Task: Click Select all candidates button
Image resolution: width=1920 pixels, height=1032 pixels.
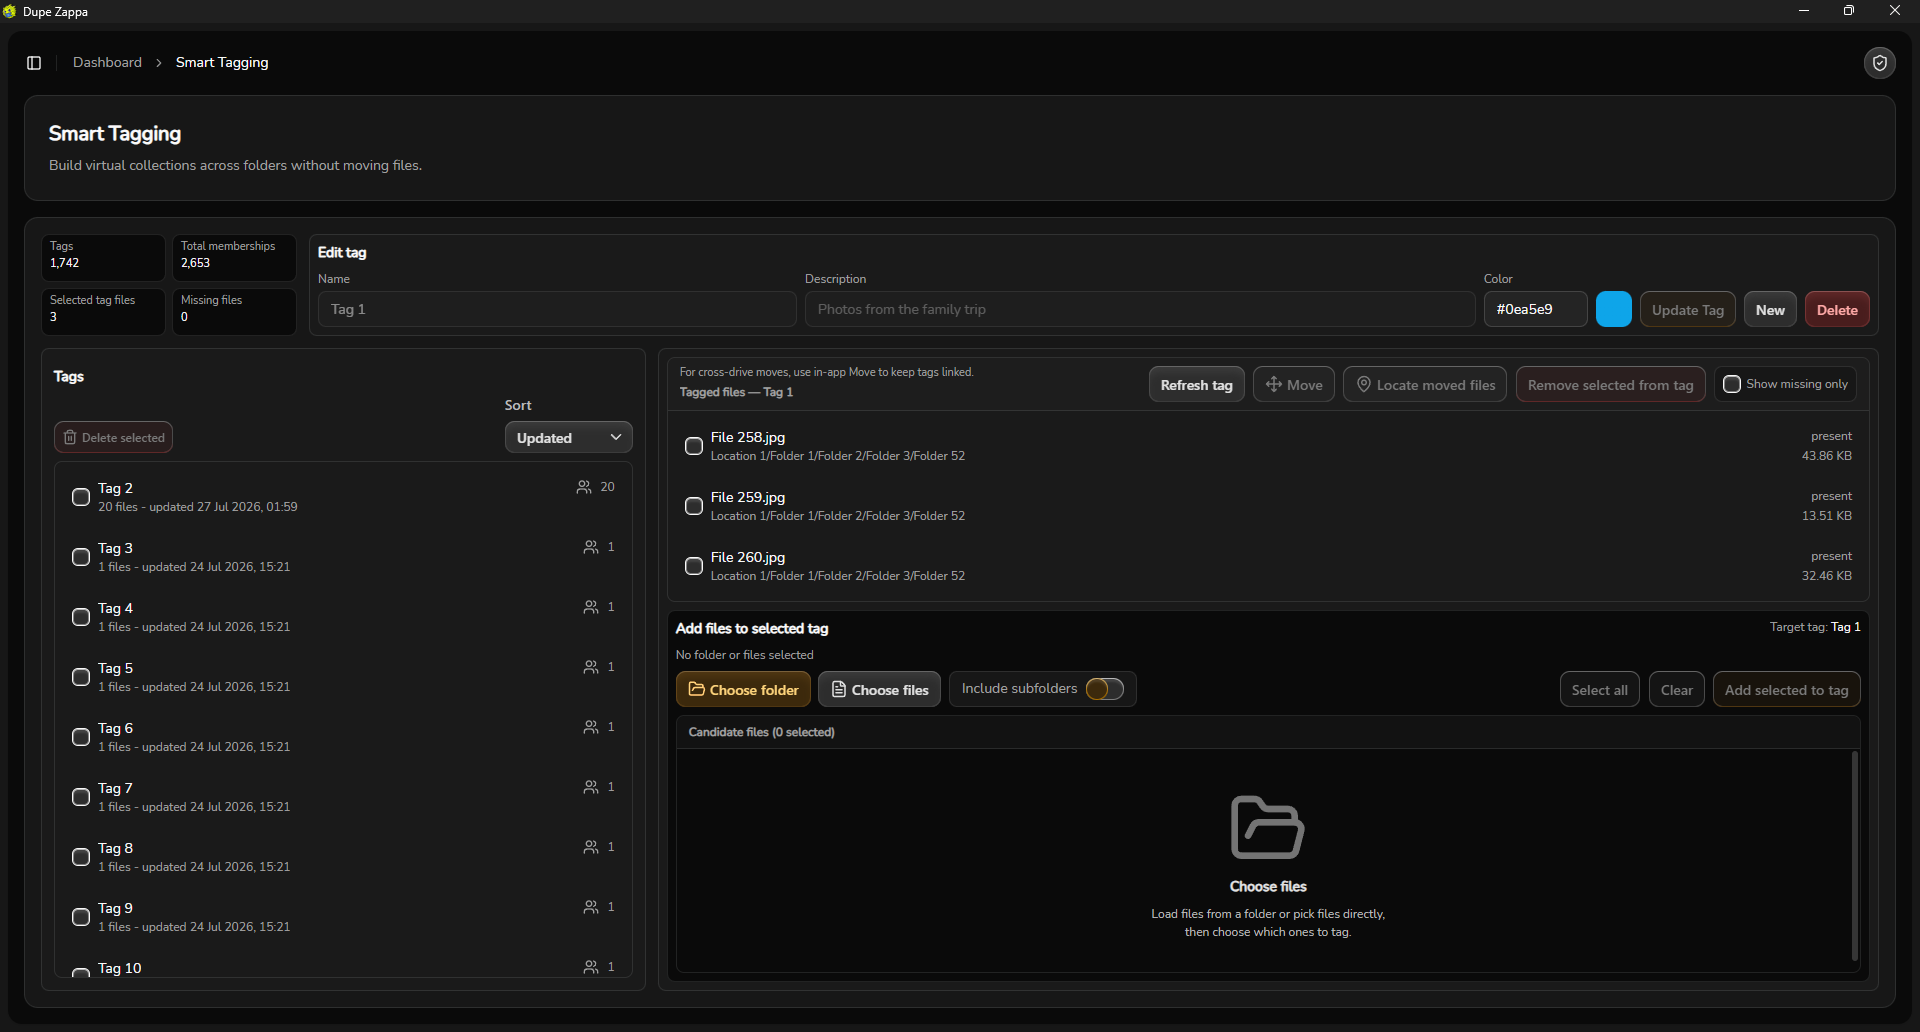Action: coord(1599,690)
